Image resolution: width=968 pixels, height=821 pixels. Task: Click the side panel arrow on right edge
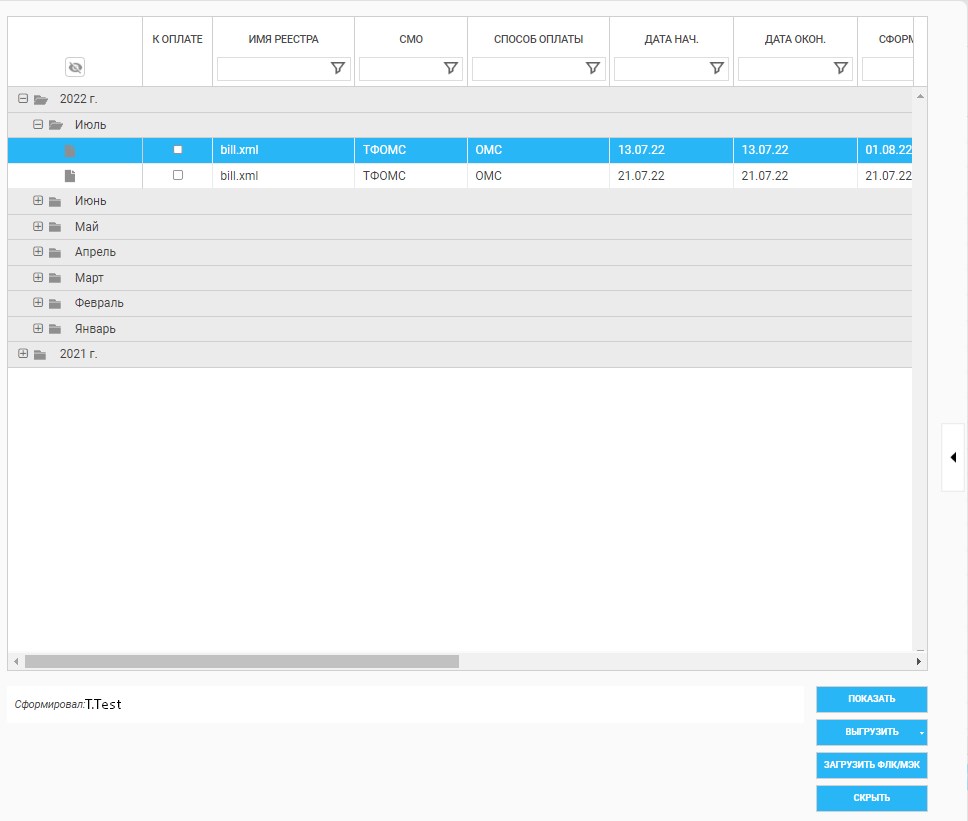point(953,457)
